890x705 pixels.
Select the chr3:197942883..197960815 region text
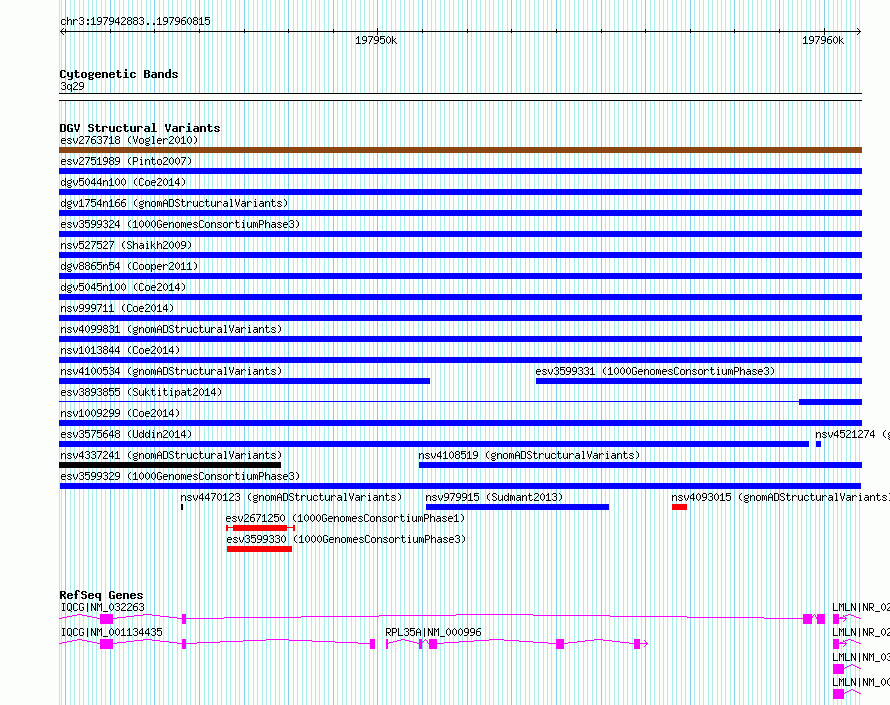click(135, 21)
